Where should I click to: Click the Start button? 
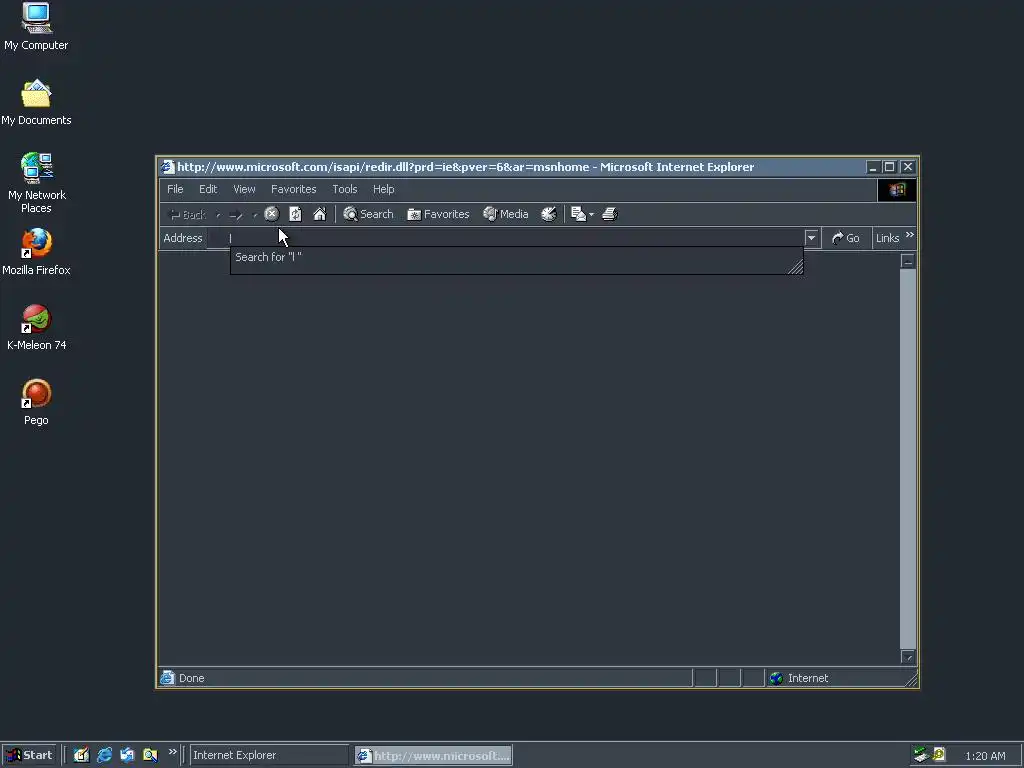tap(29, 755)
